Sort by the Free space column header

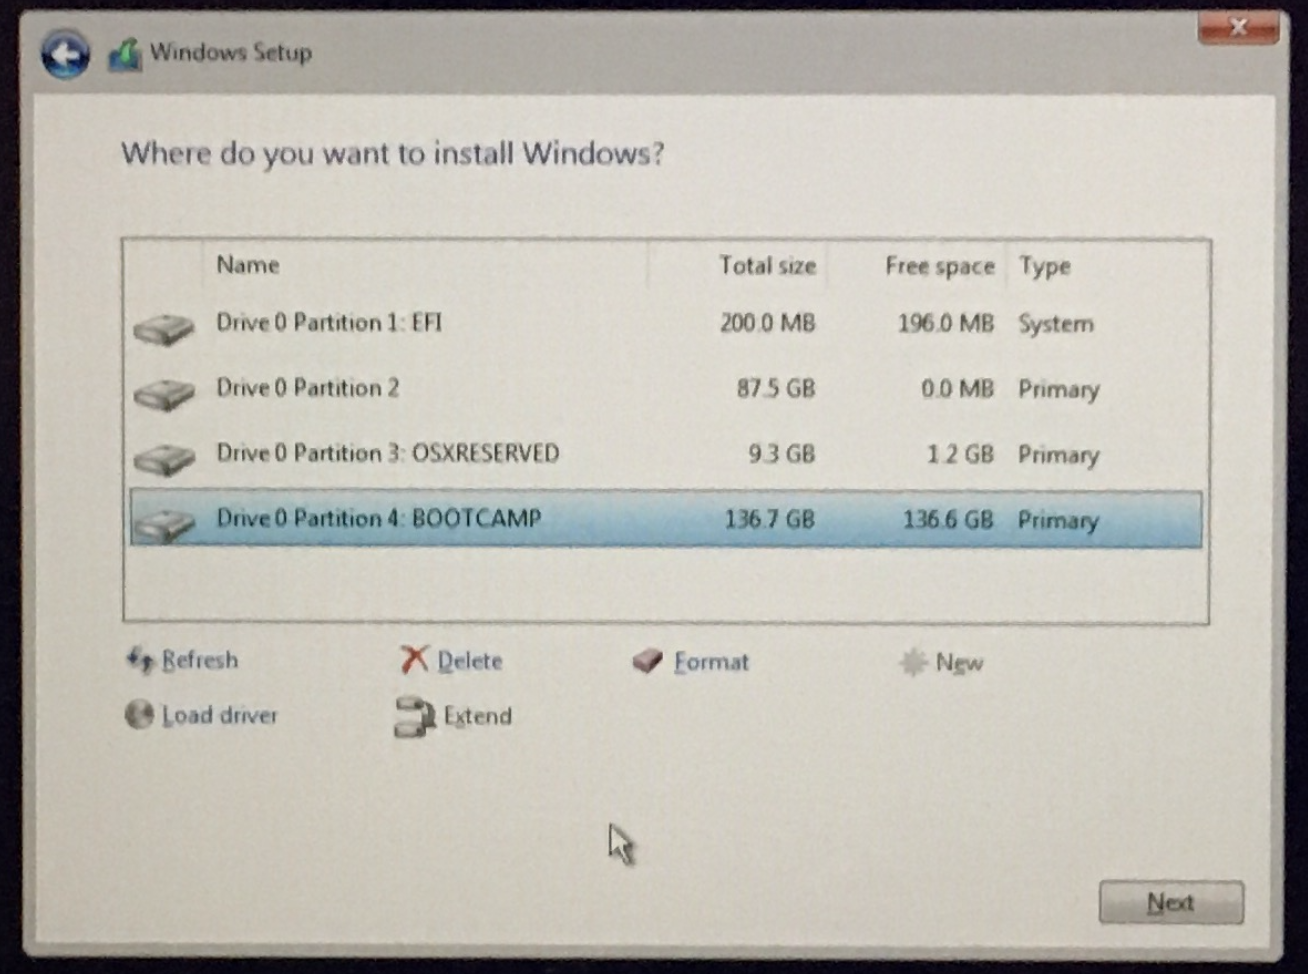pos(940,267)
